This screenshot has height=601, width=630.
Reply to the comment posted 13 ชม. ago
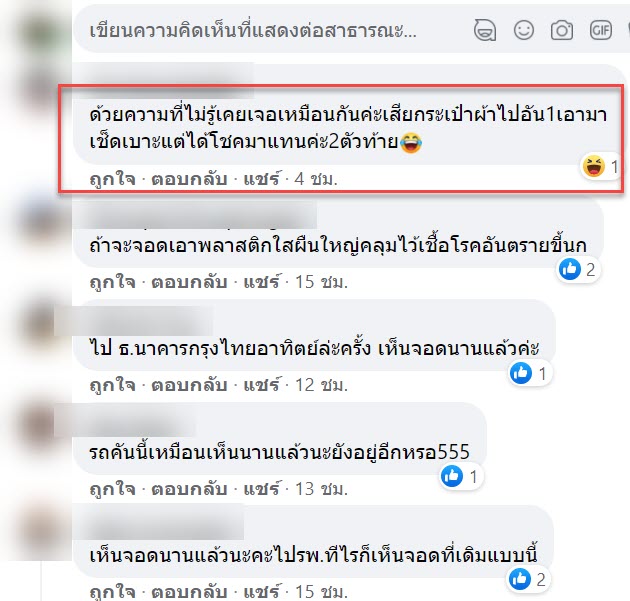tap(189, 489)
